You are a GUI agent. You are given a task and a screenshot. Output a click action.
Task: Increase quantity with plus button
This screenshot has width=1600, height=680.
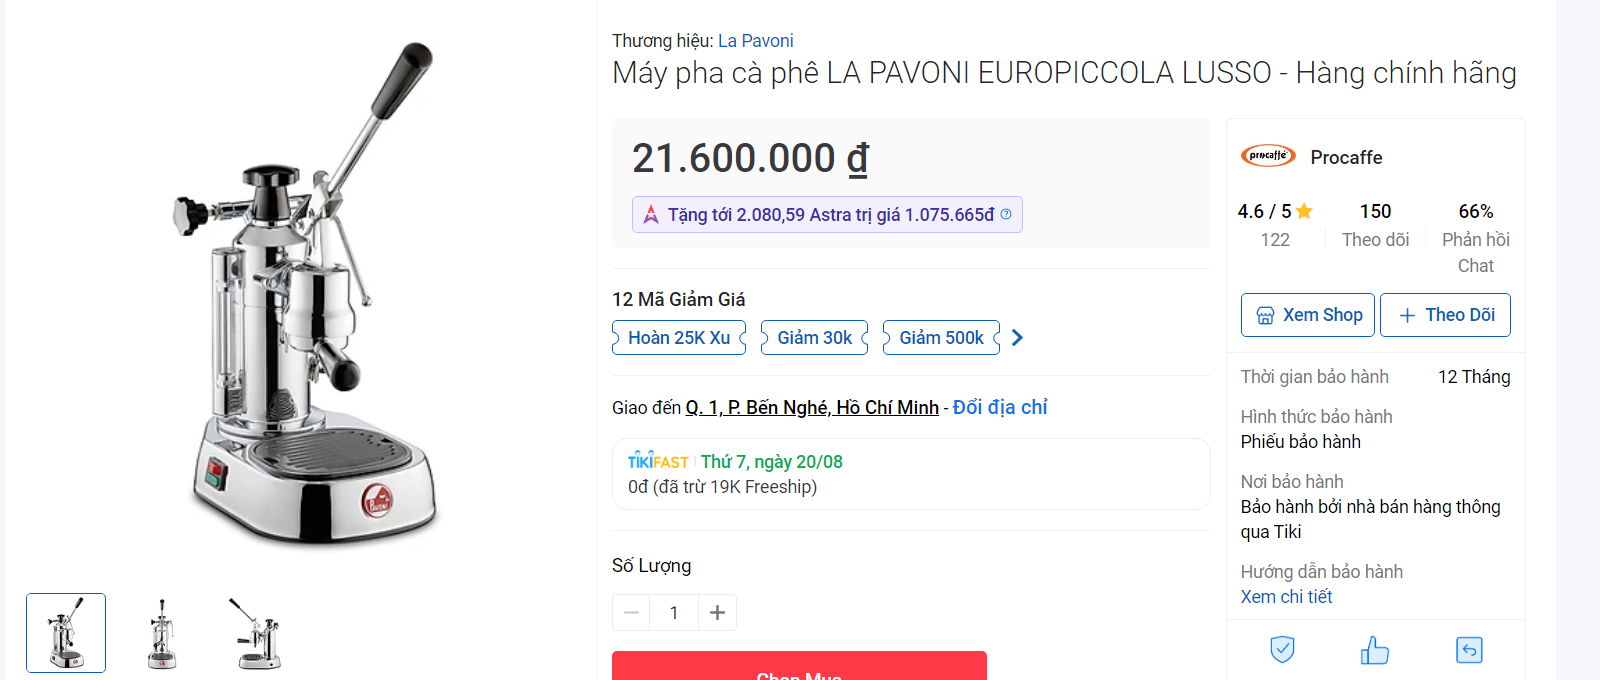coord(717,613)
